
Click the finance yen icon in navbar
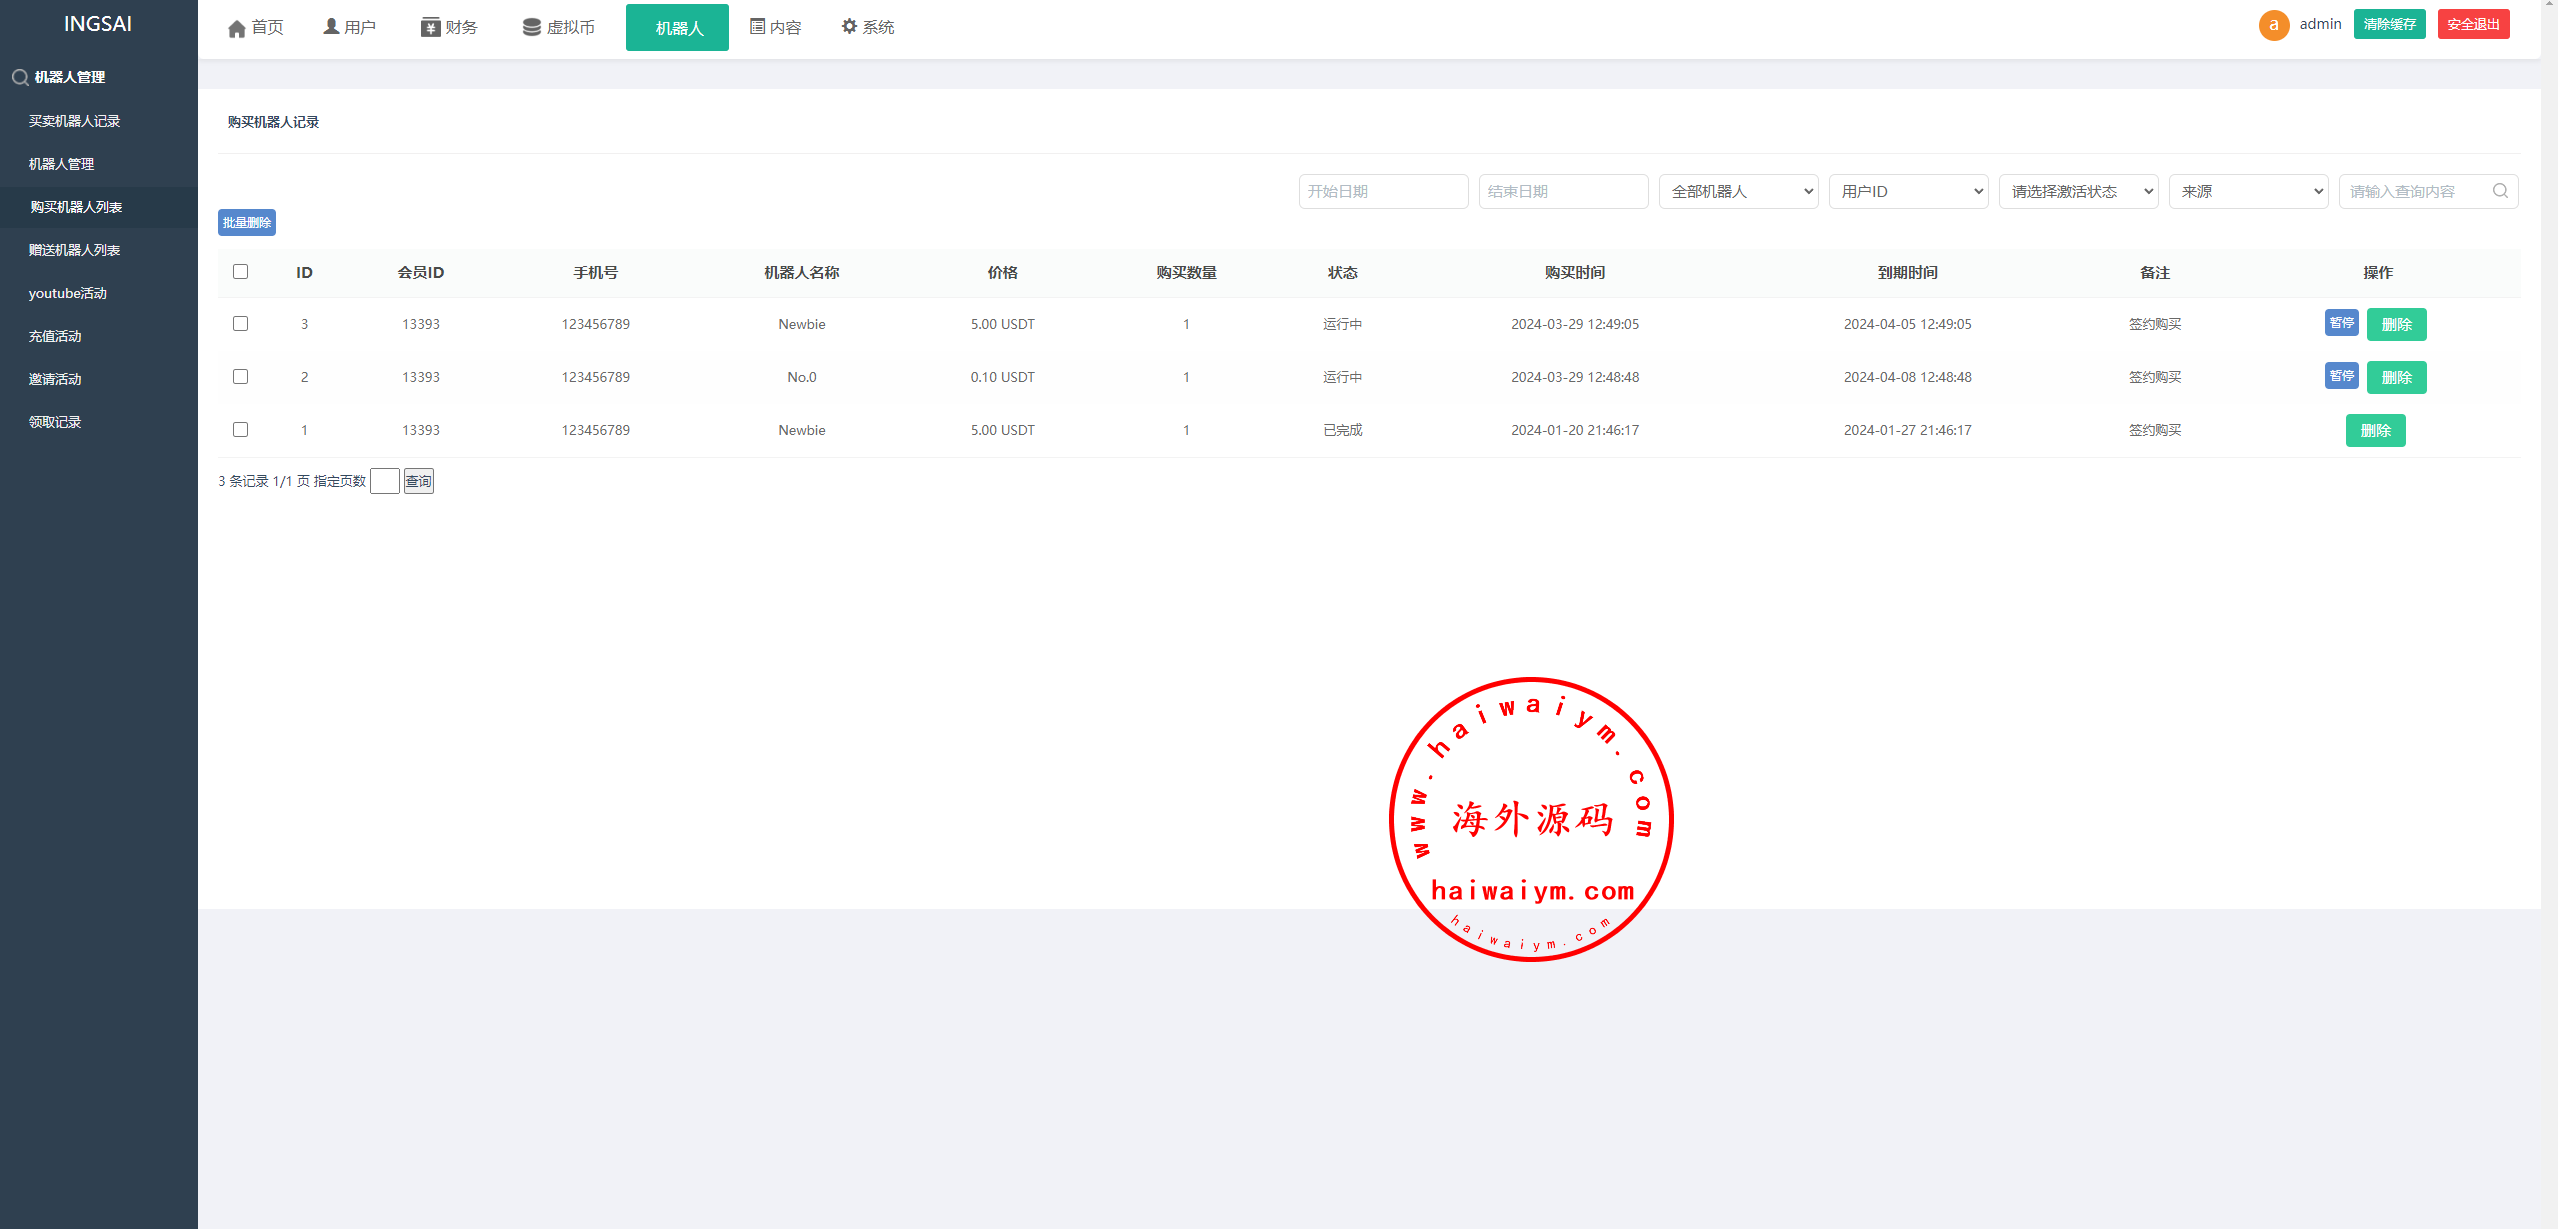coord(430,27)
